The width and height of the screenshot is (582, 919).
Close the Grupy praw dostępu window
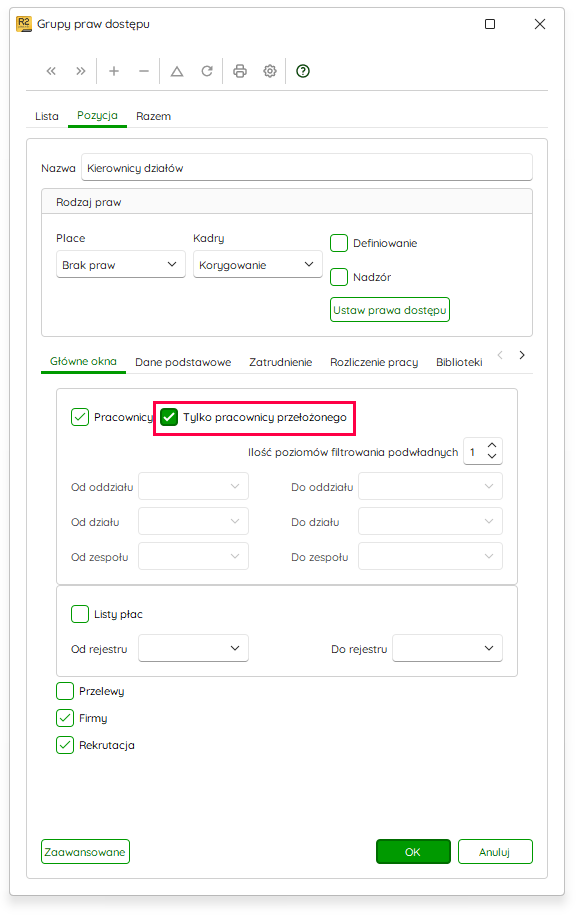pyautogui.click(x=540, y=24)
